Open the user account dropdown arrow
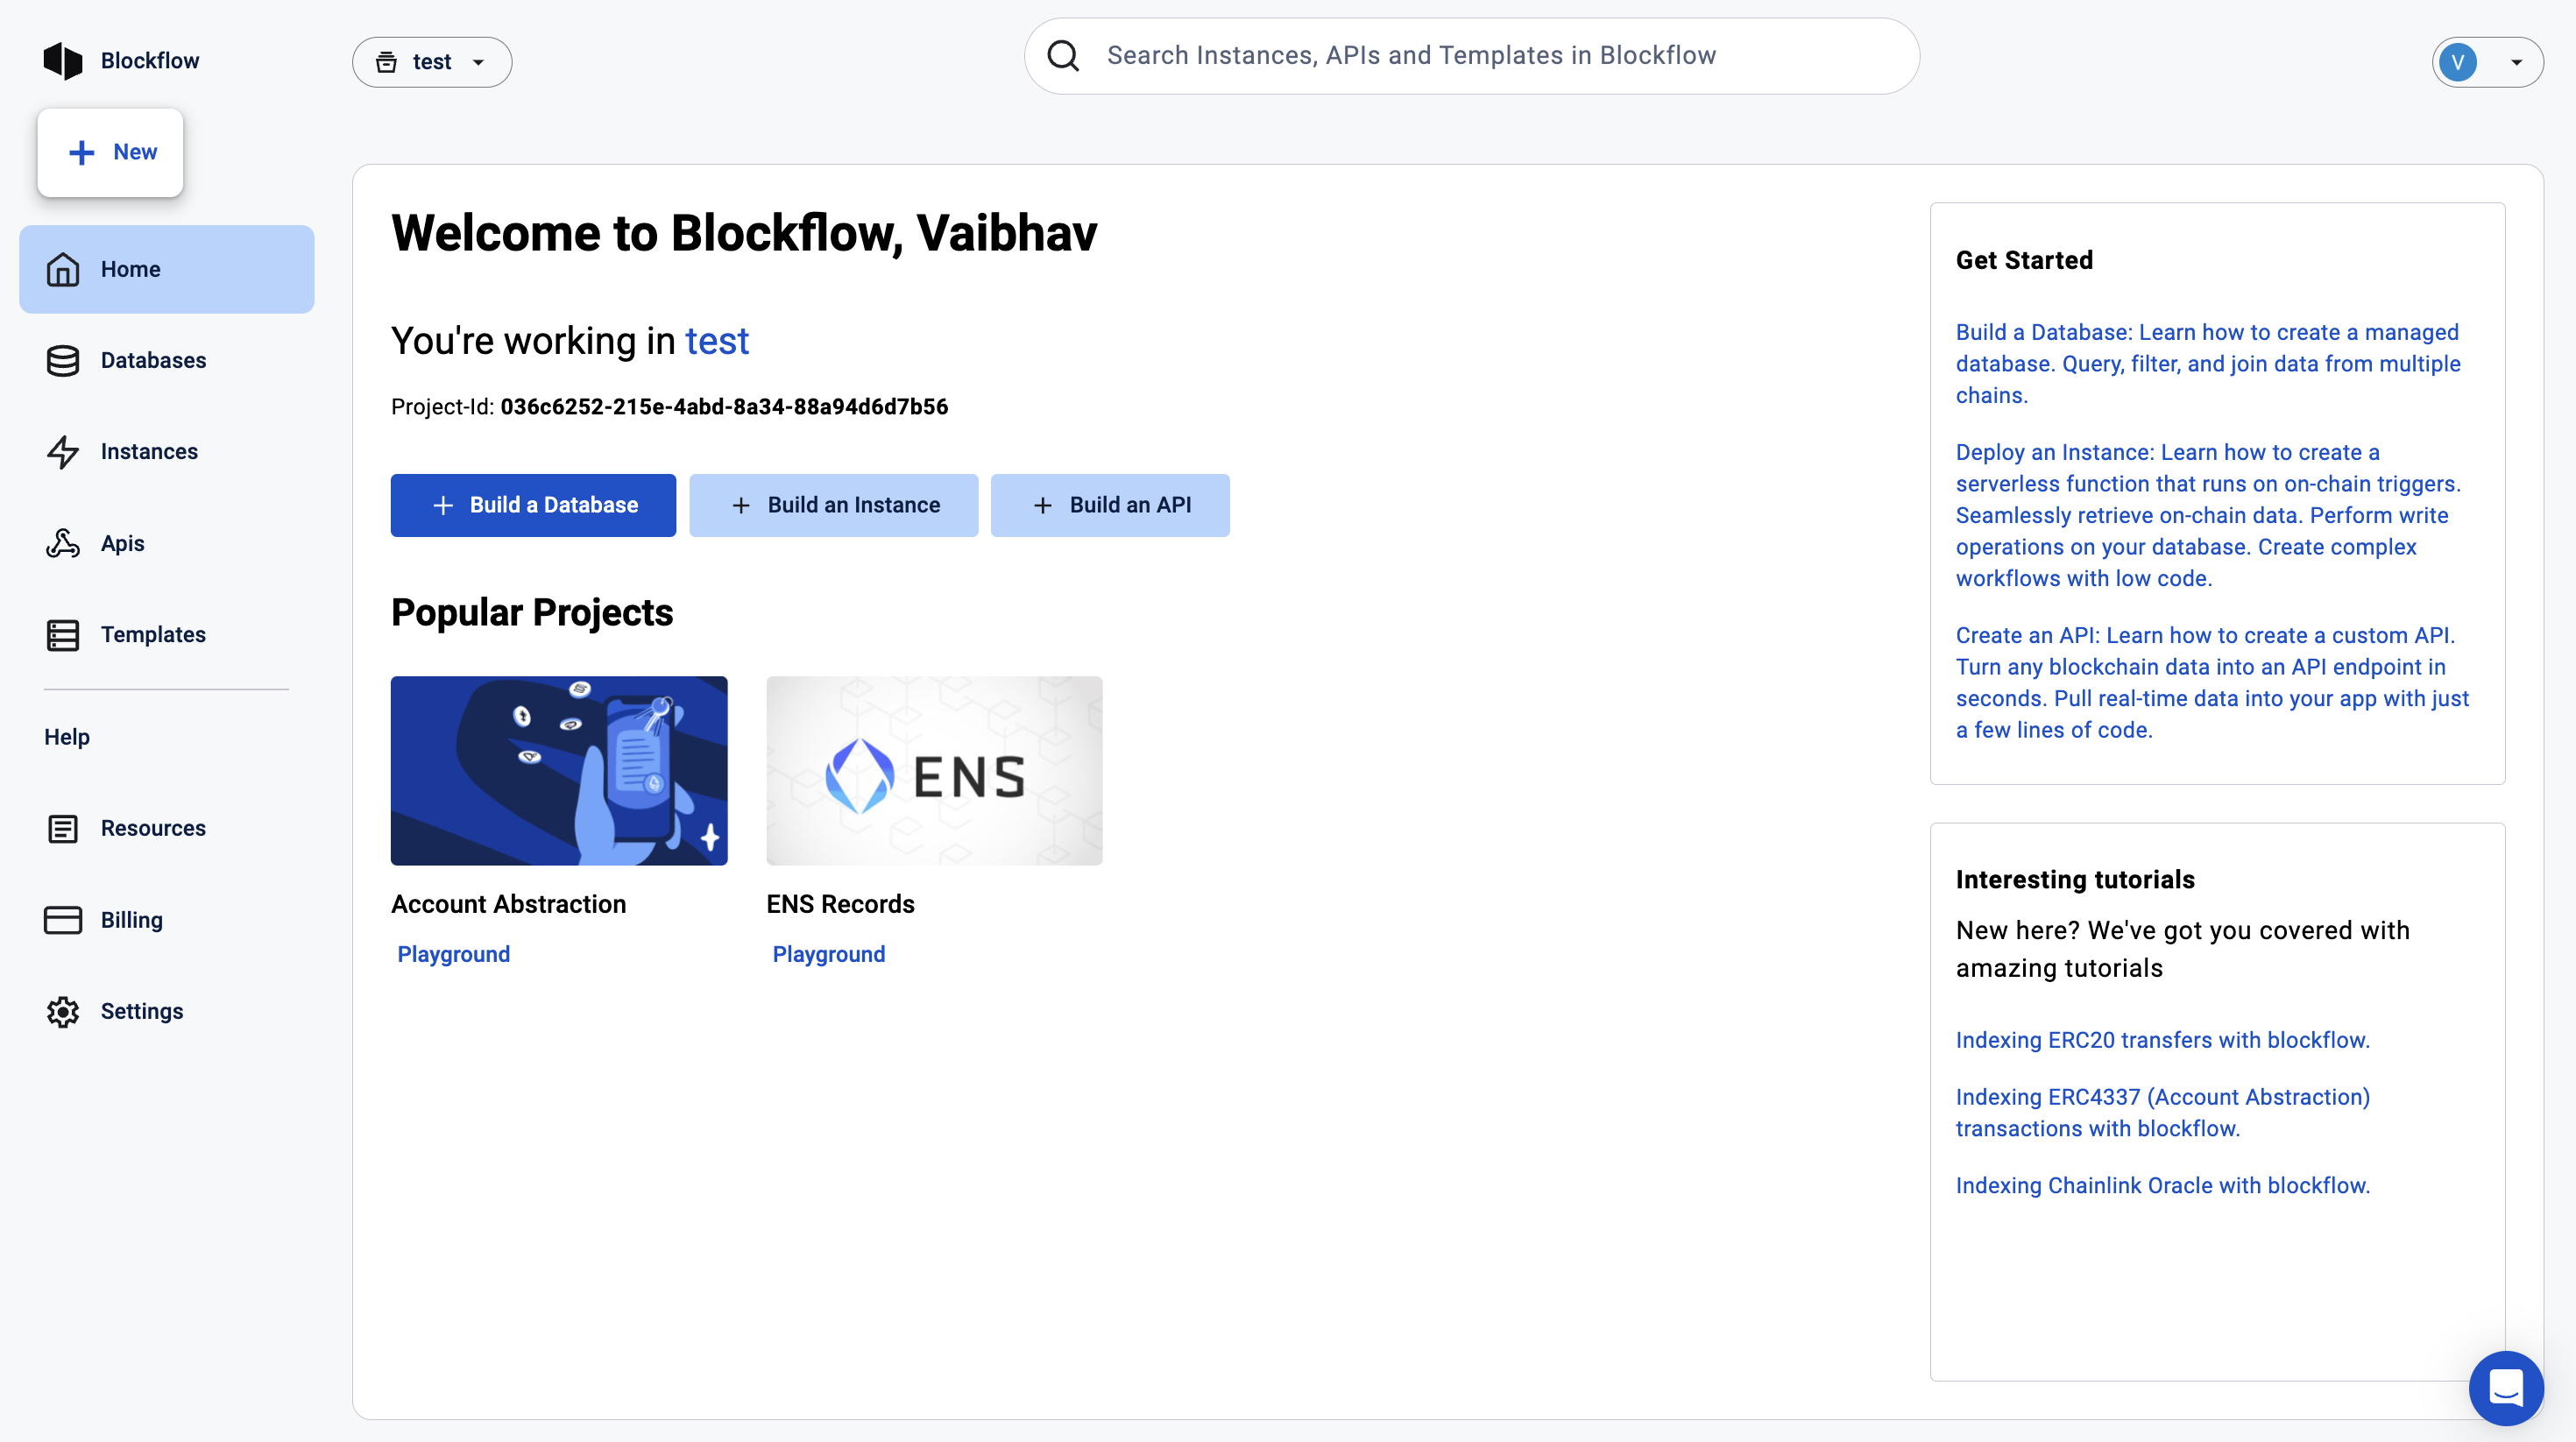 (2517, 62)
